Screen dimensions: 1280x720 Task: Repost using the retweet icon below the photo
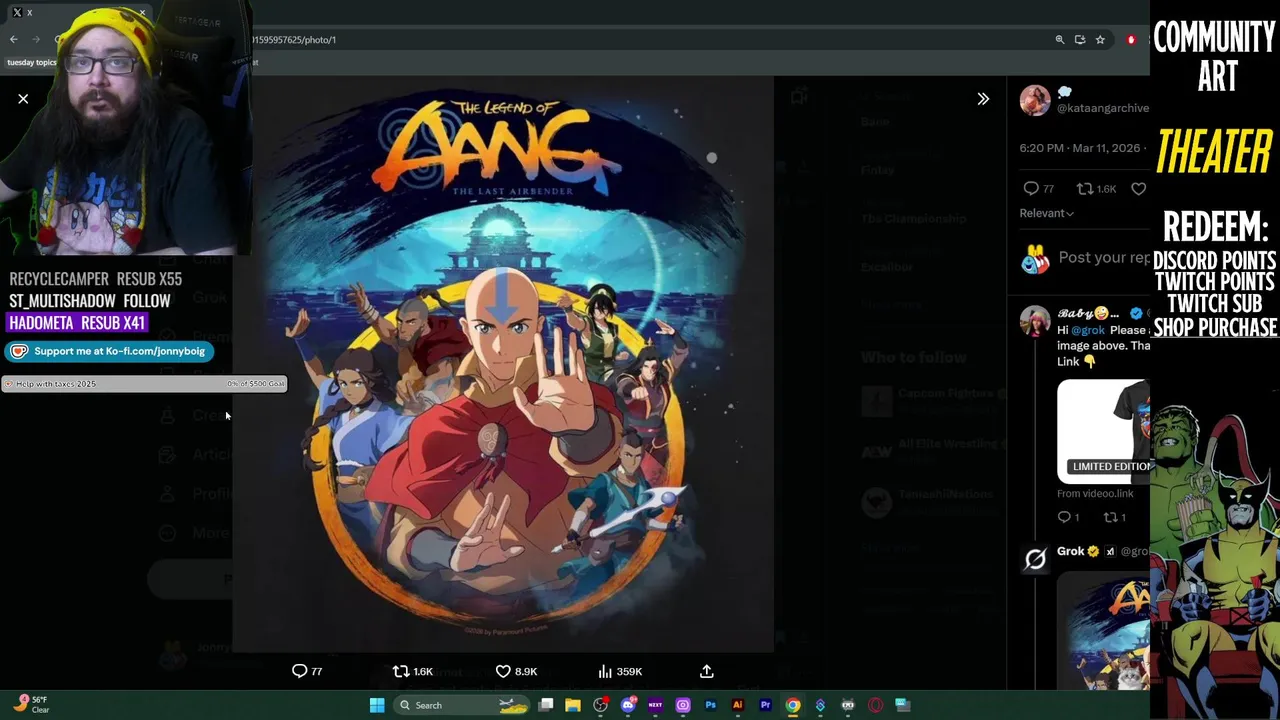(x=401, y=671)
